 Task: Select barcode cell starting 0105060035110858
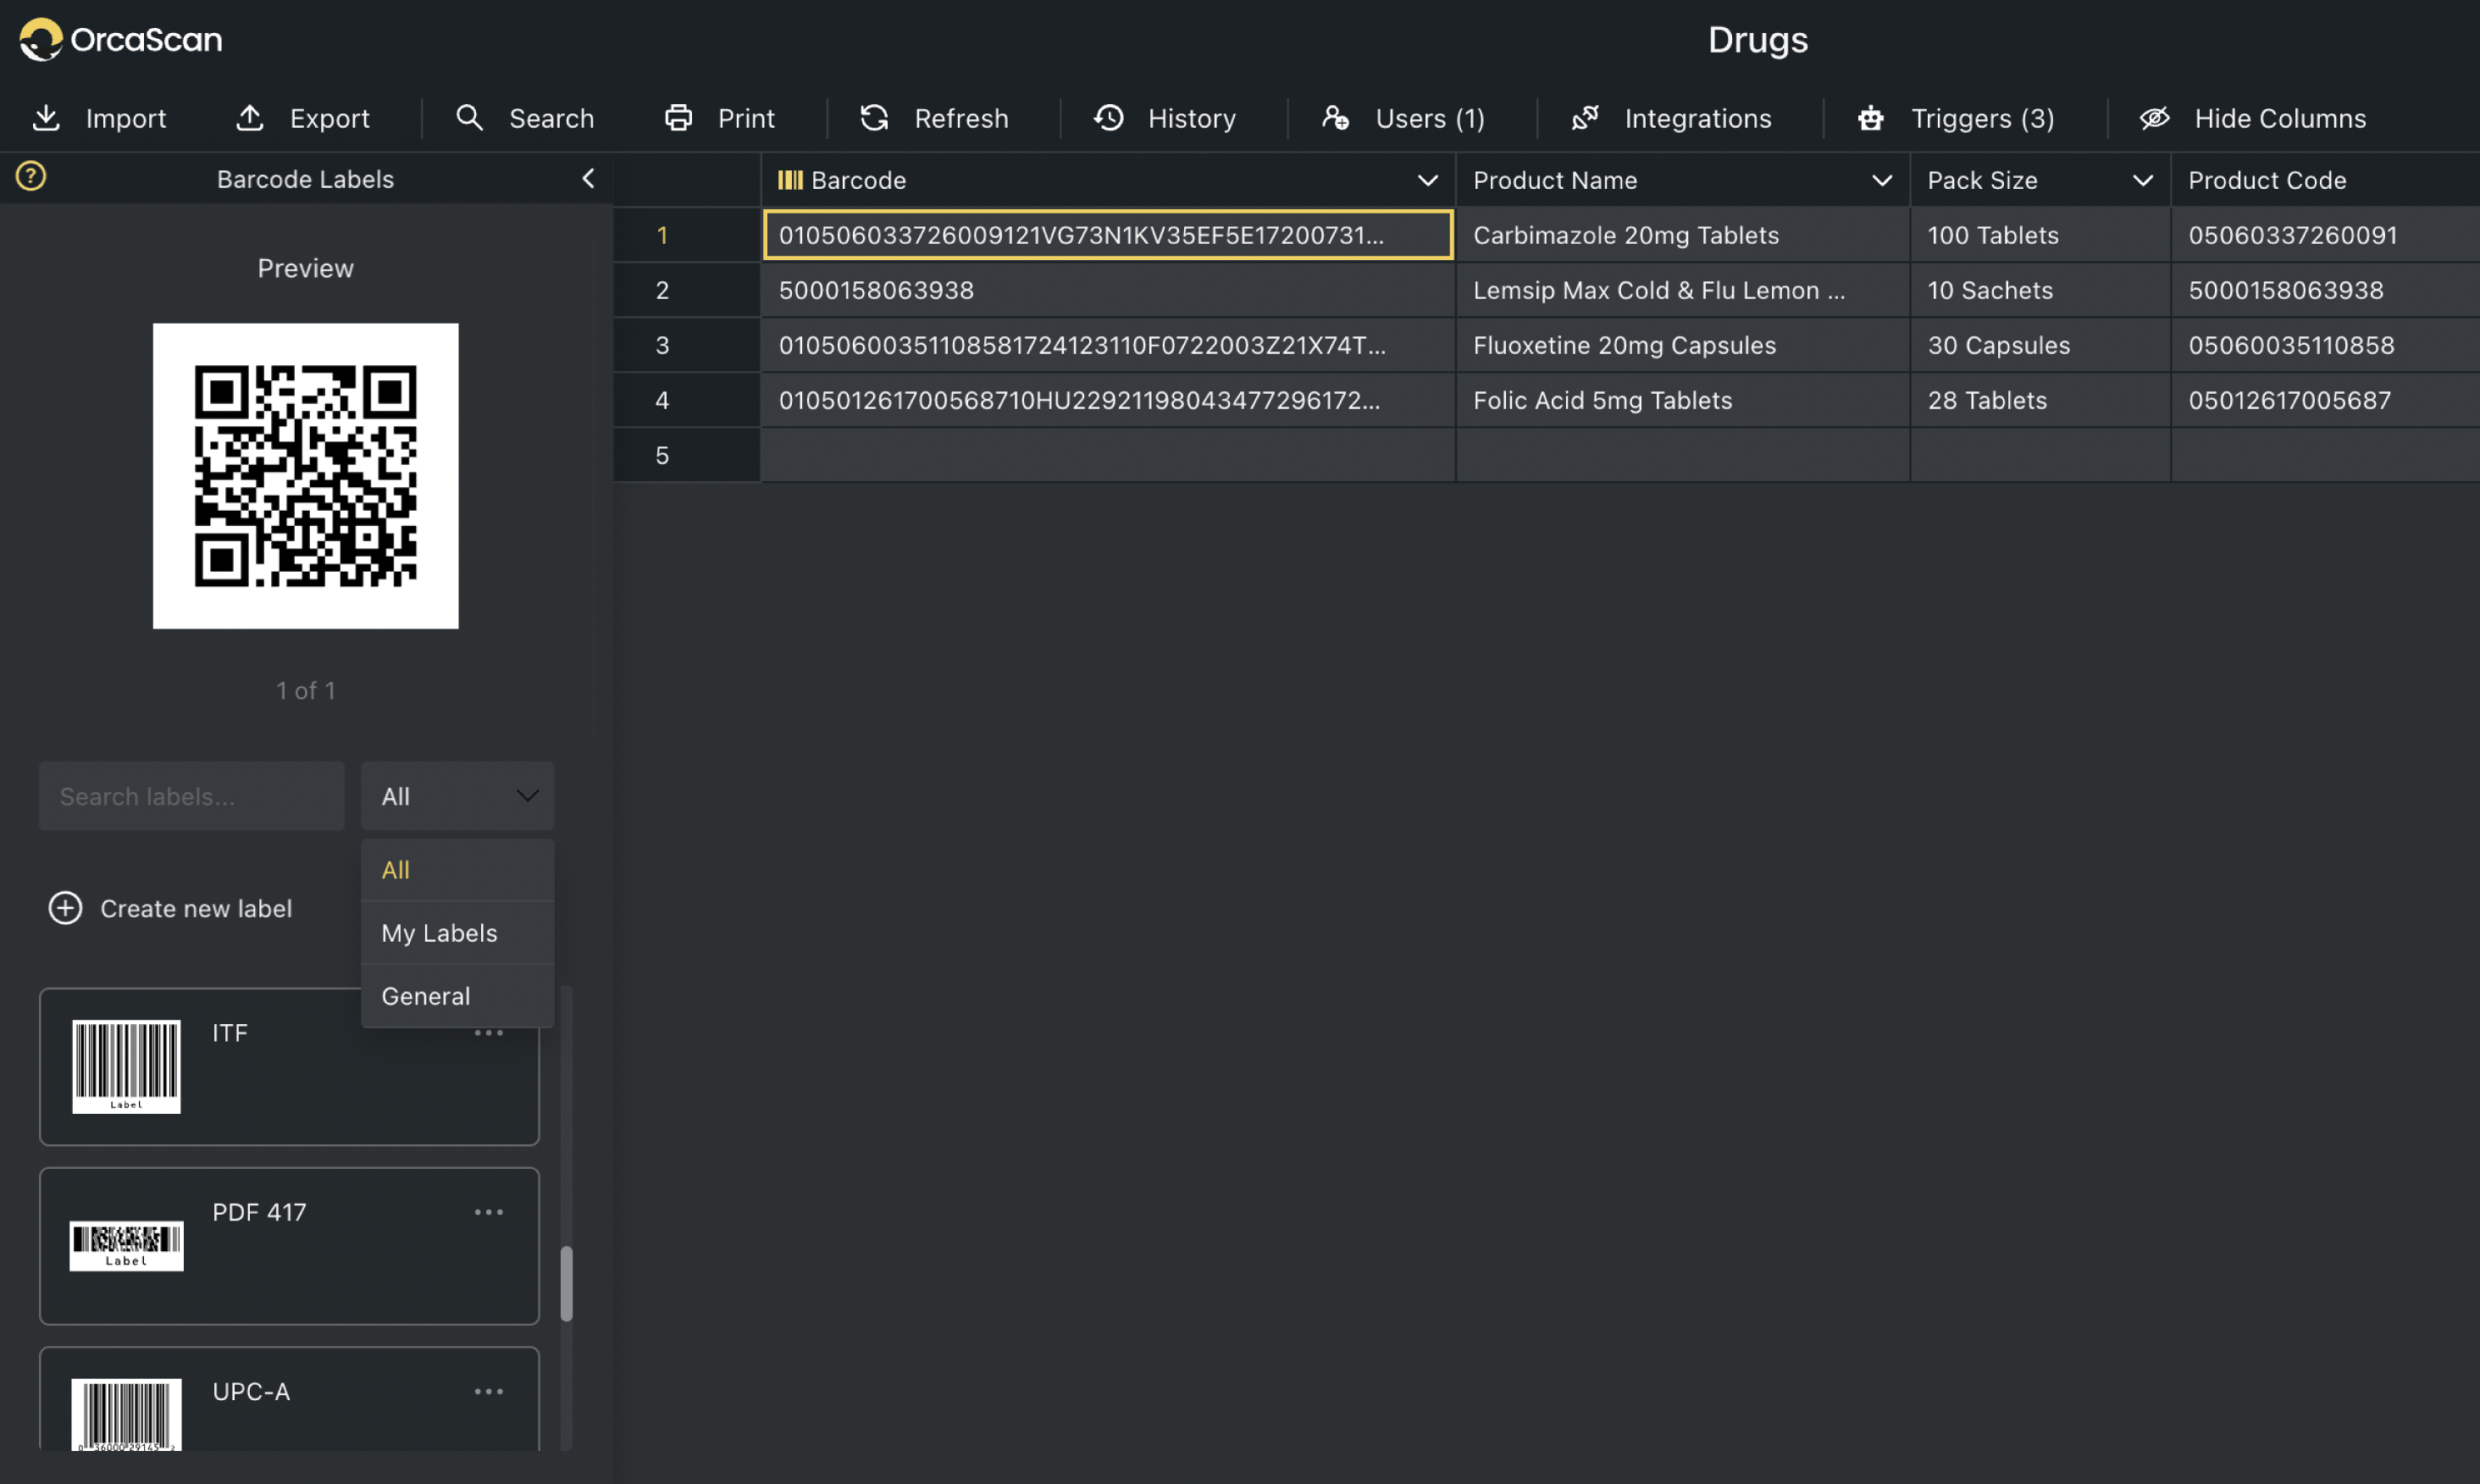(x=1108, y=345)
